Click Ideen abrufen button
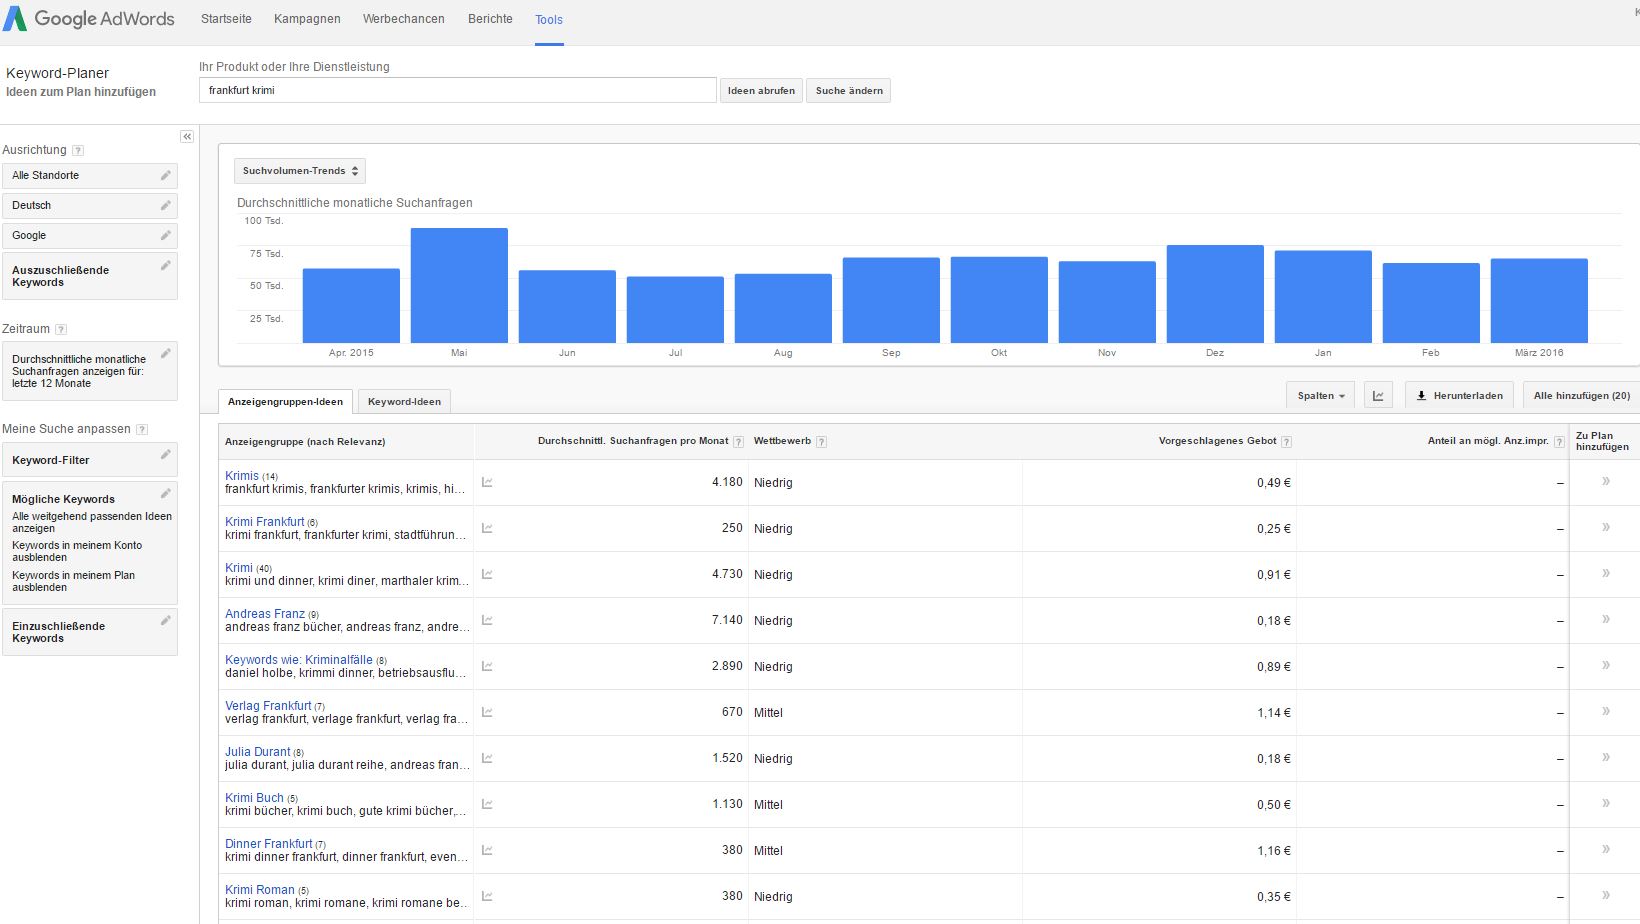The image size is (1640, 924). point(761,90)
